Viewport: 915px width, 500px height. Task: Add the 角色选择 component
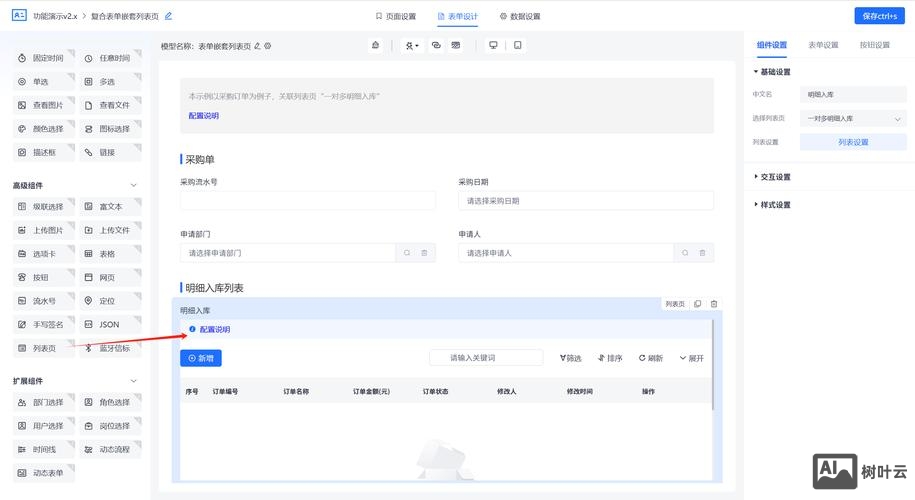[110, 402]
